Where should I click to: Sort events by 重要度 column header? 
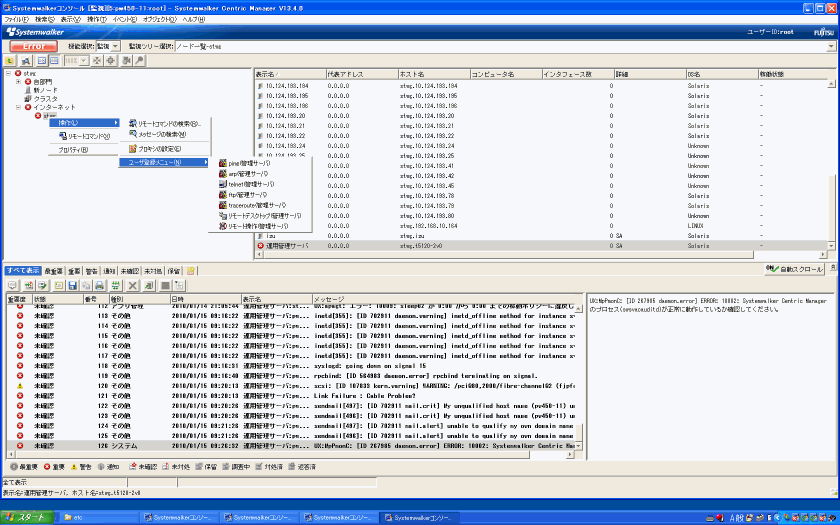19,299
